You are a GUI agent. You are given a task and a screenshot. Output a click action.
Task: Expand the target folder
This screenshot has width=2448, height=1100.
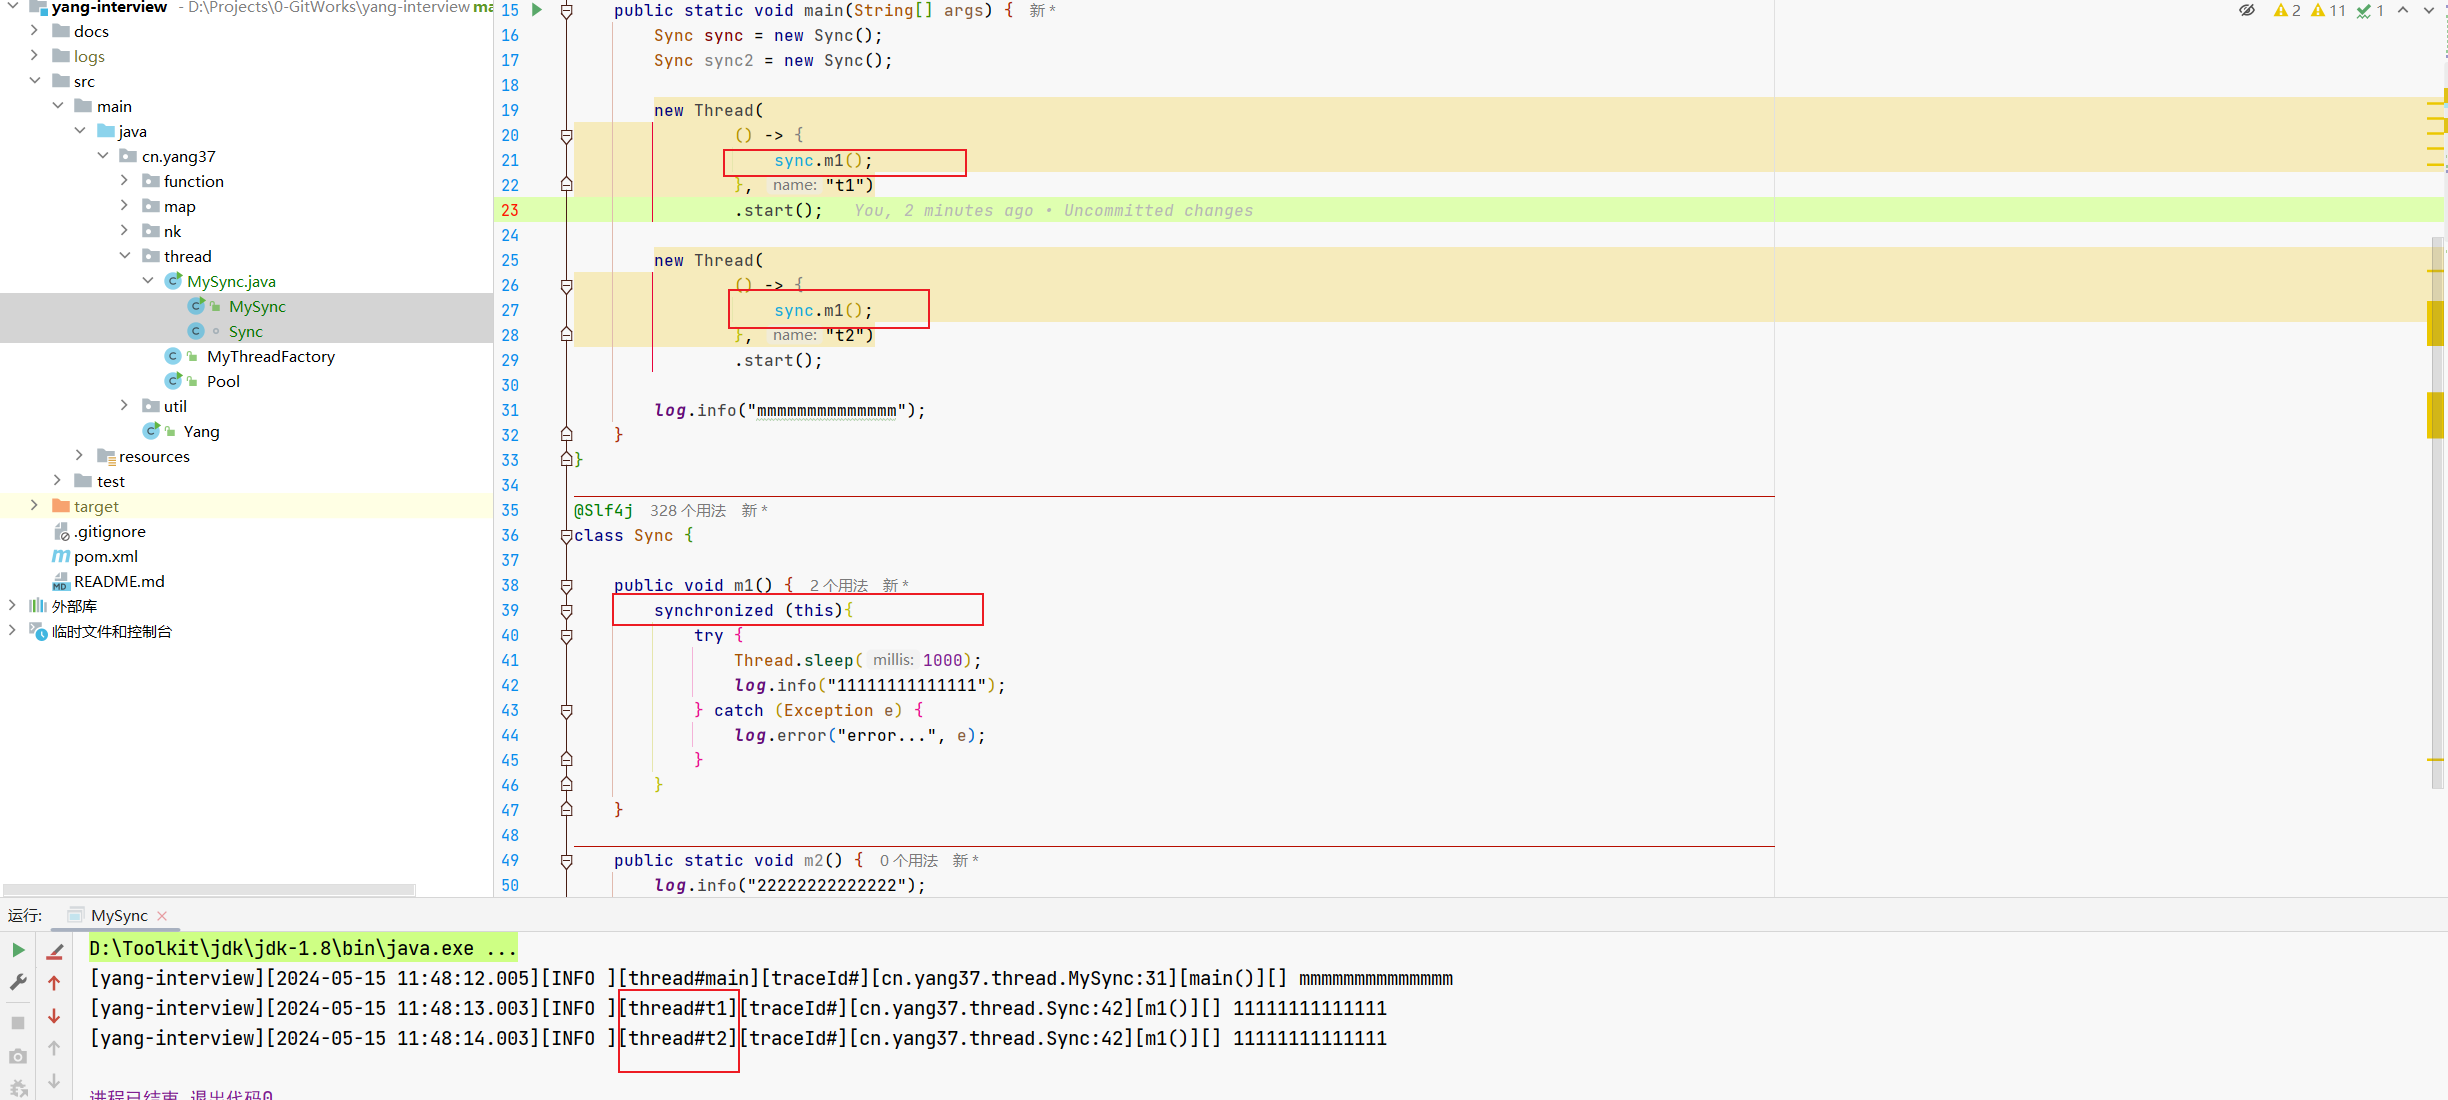point(34,506)
